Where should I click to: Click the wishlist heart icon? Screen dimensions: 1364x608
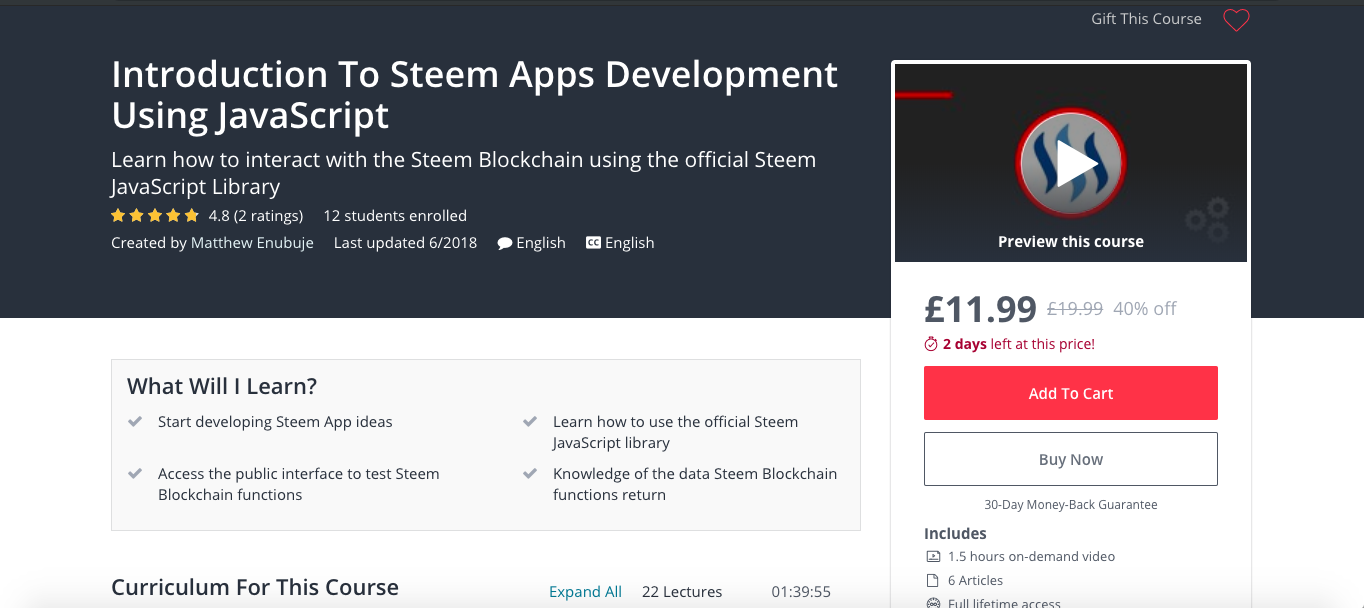click(1236, 20)
